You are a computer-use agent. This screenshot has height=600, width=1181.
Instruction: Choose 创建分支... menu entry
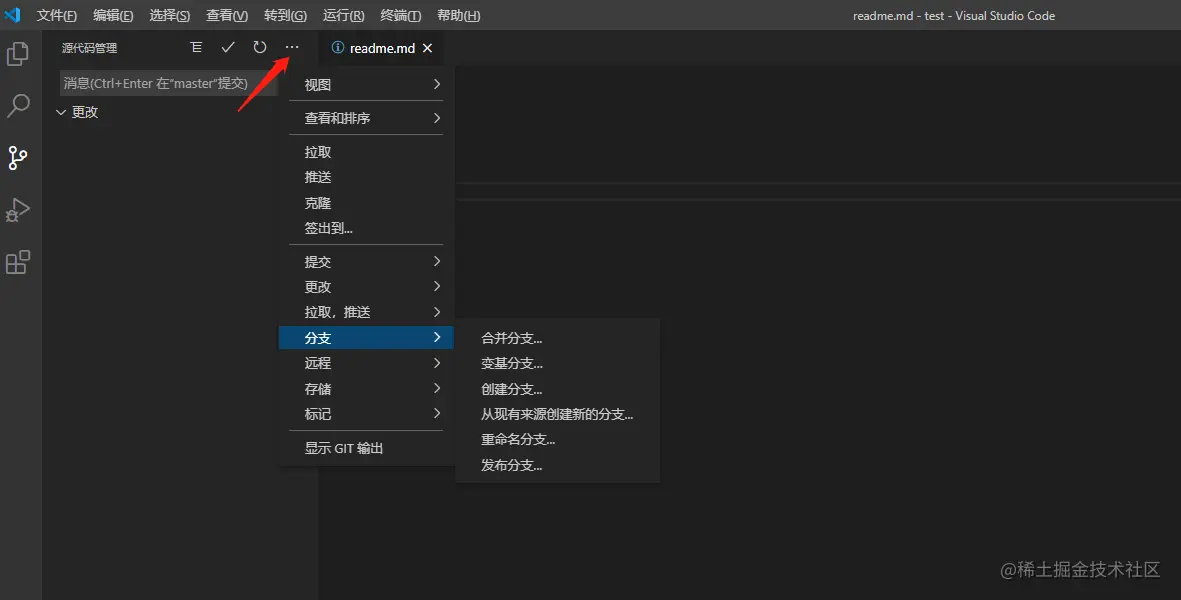[512, 389]
